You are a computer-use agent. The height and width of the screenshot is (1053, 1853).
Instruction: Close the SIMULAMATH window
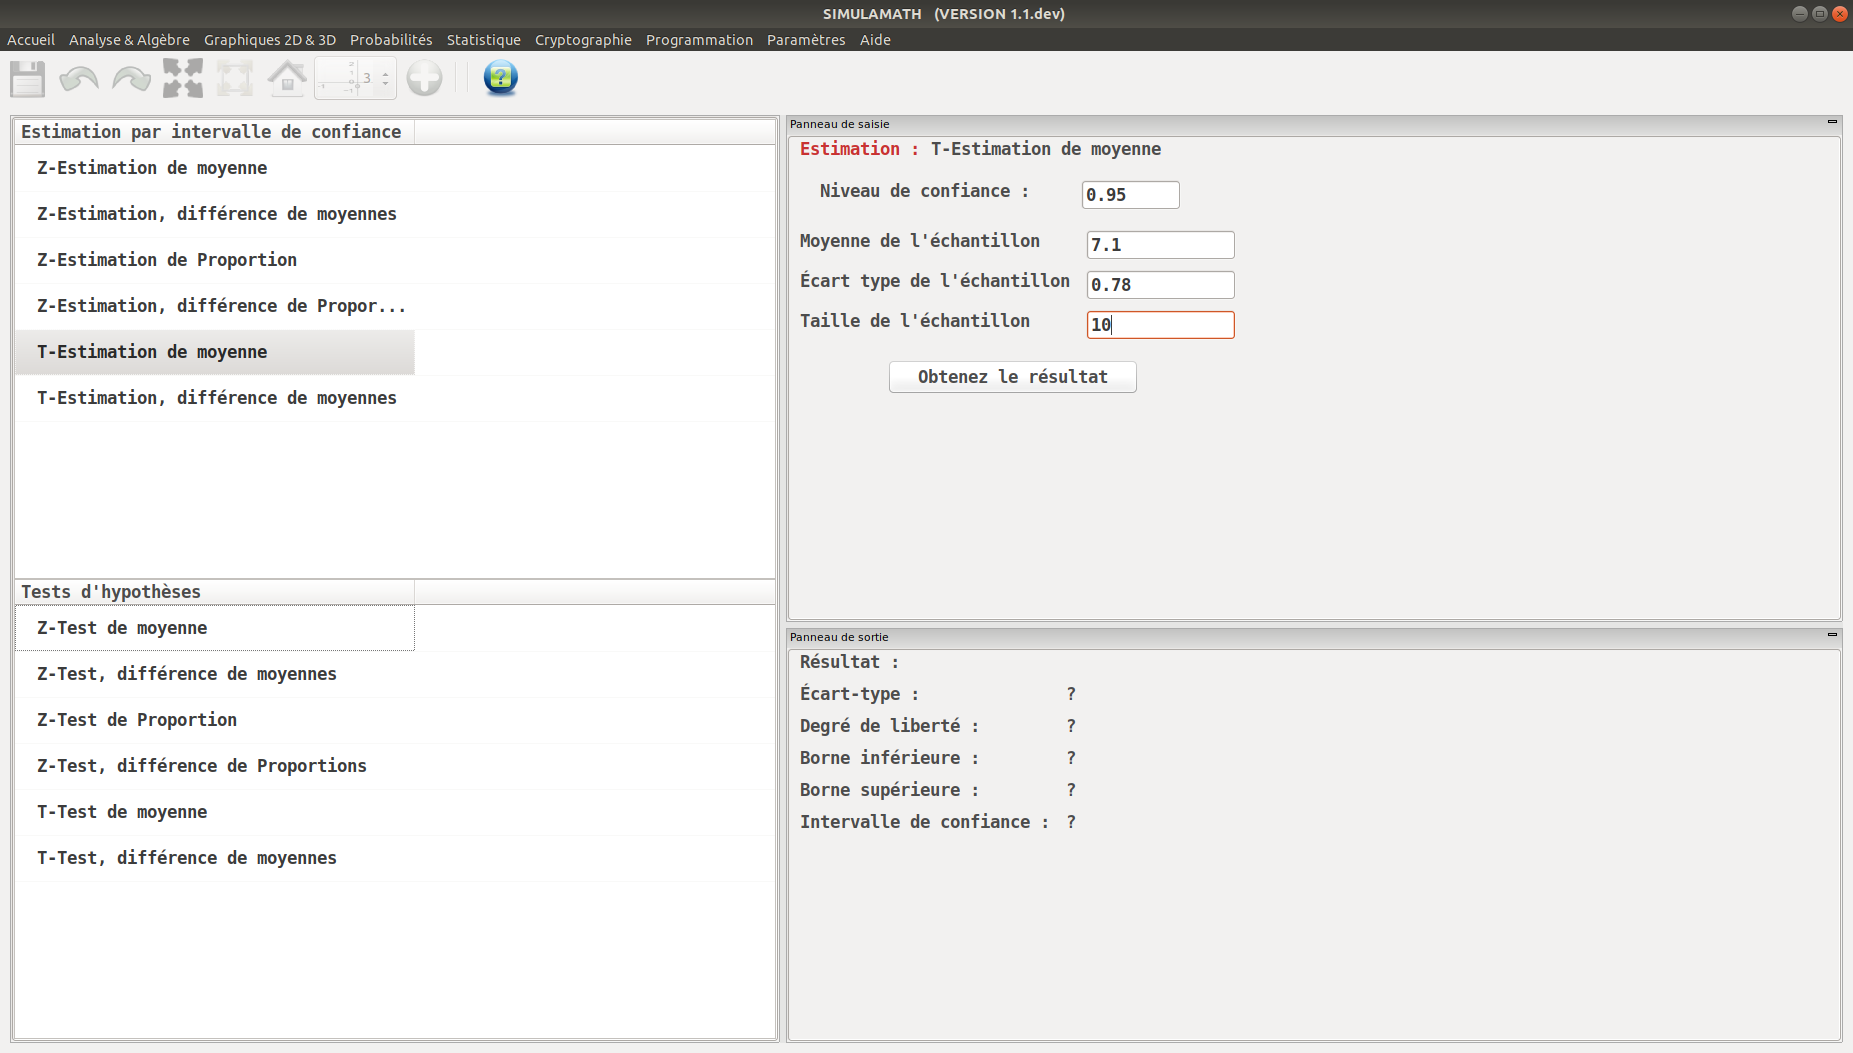point(1839,13)
